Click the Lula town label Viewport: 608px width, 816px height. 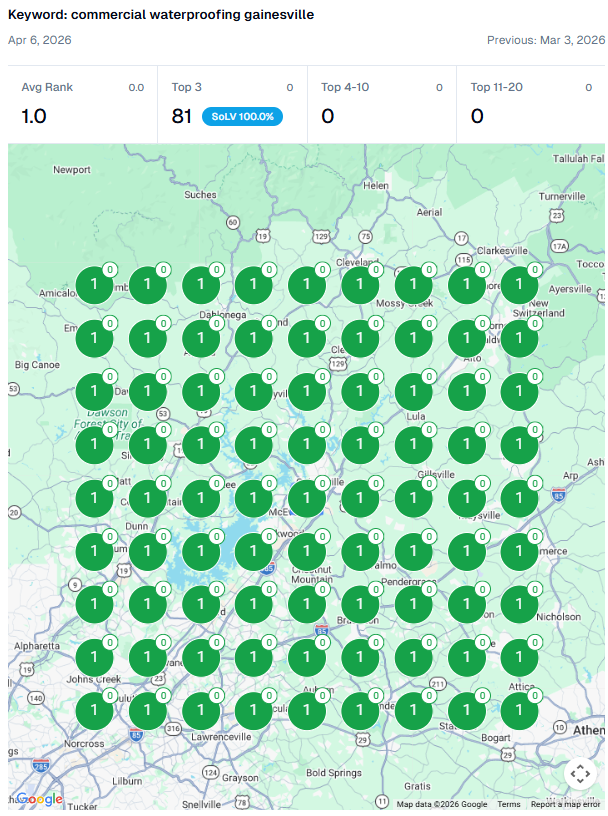(x=416, y=416)
